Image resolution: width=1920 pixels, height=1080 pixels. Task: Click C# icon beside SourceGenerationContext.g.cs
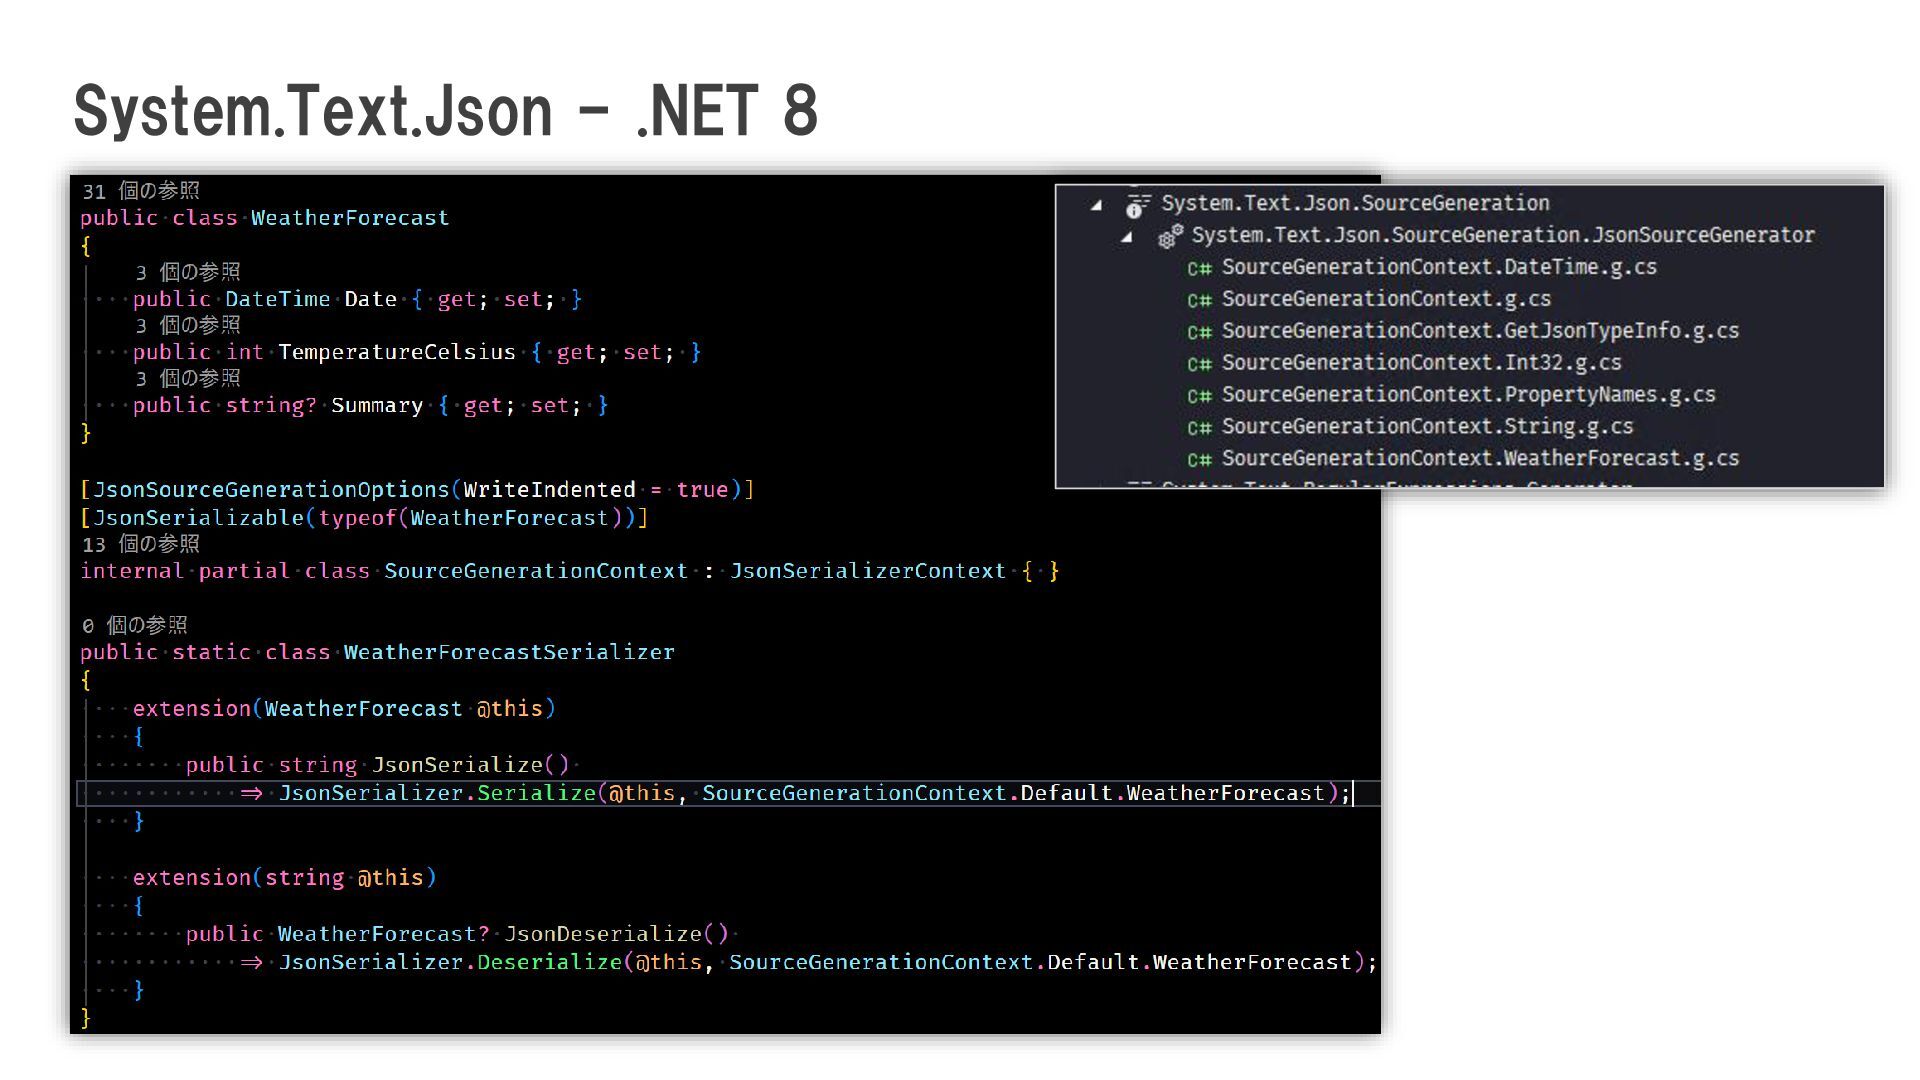[1199, 300]
